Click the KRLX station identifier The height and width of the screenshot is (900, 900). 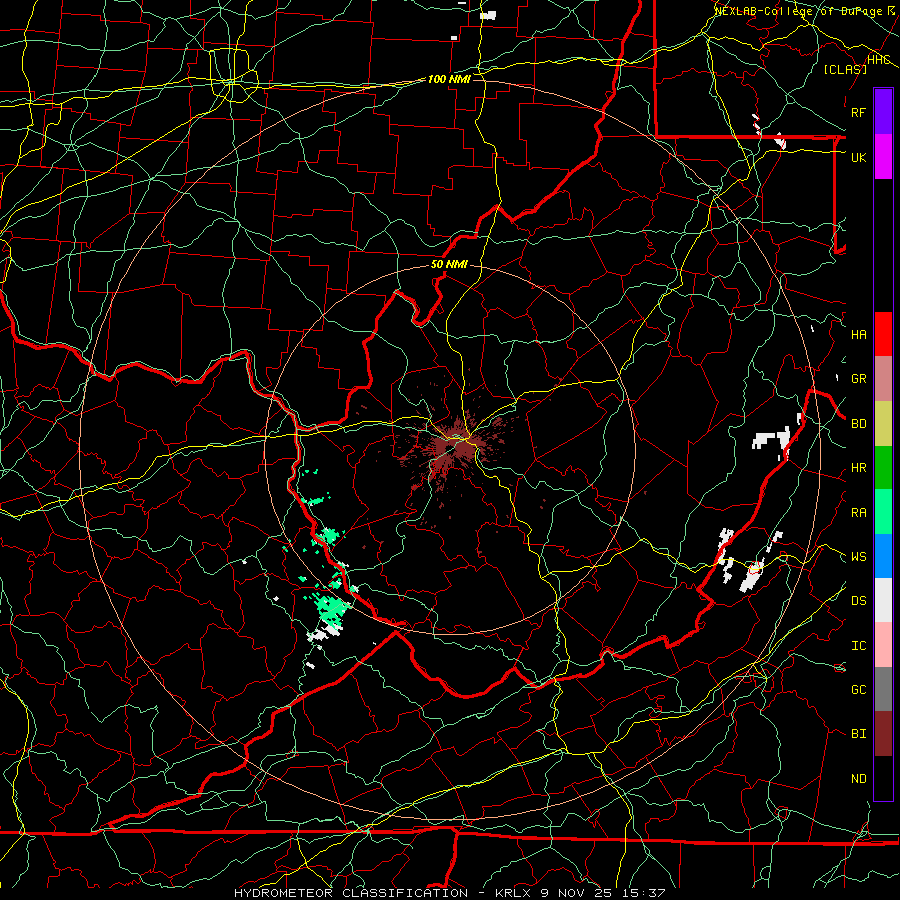(513, 893)
